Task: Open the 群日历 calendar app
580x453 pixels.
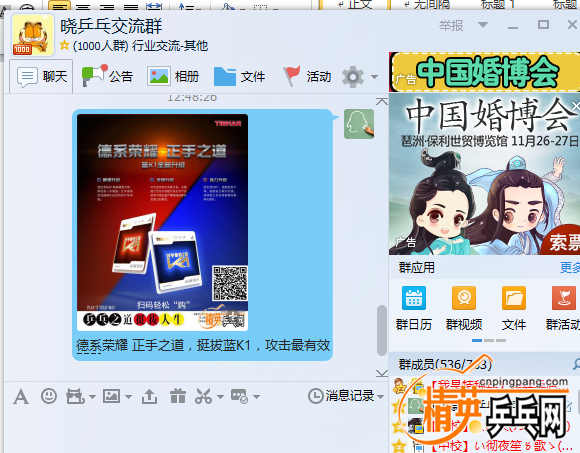Action: (x=414, y=308)
